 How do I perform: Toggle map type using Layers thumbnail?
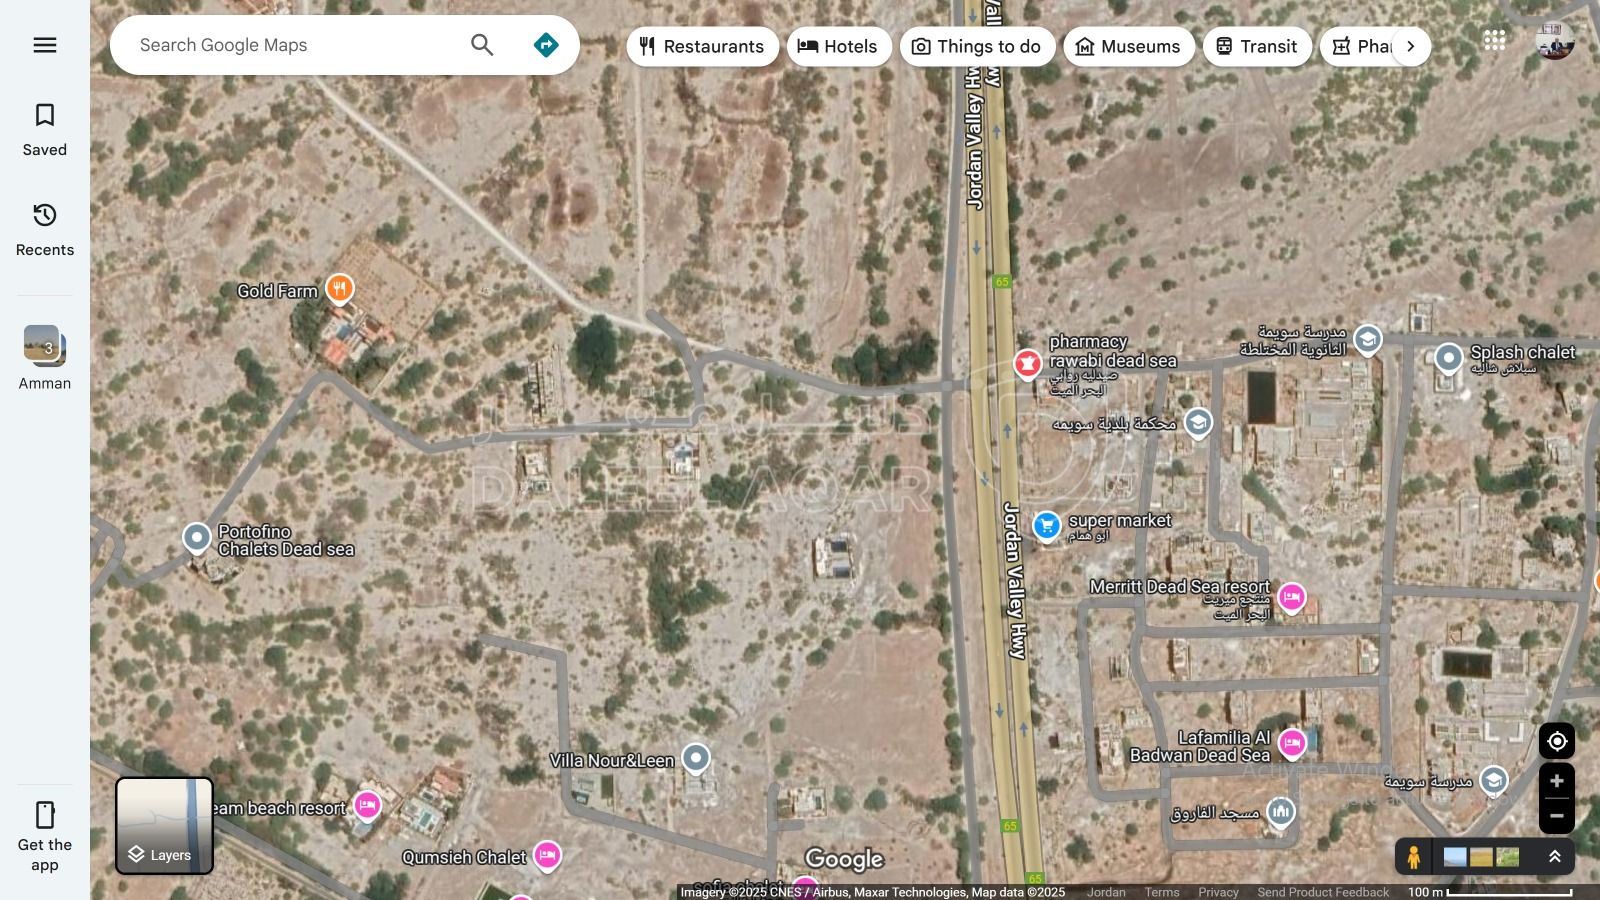pyautogui.click(x=165, y=826)
